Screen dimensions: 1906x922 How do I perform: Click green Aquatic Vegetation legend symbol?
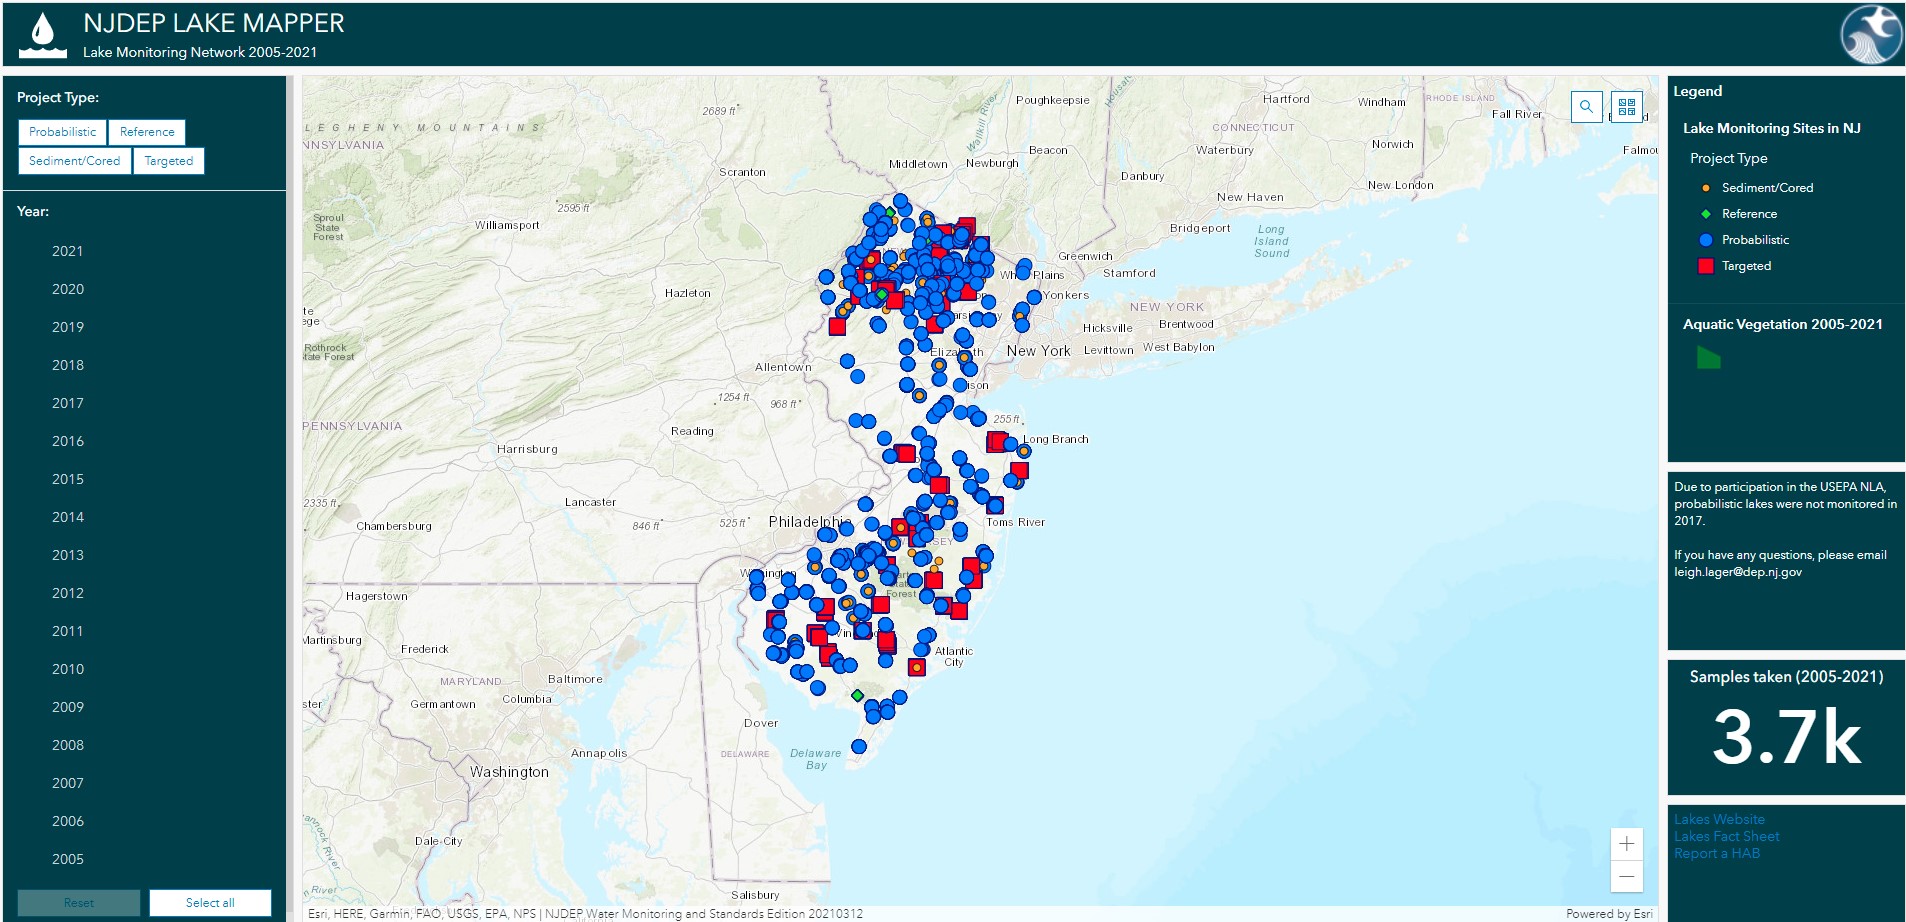coord(1709,358)
